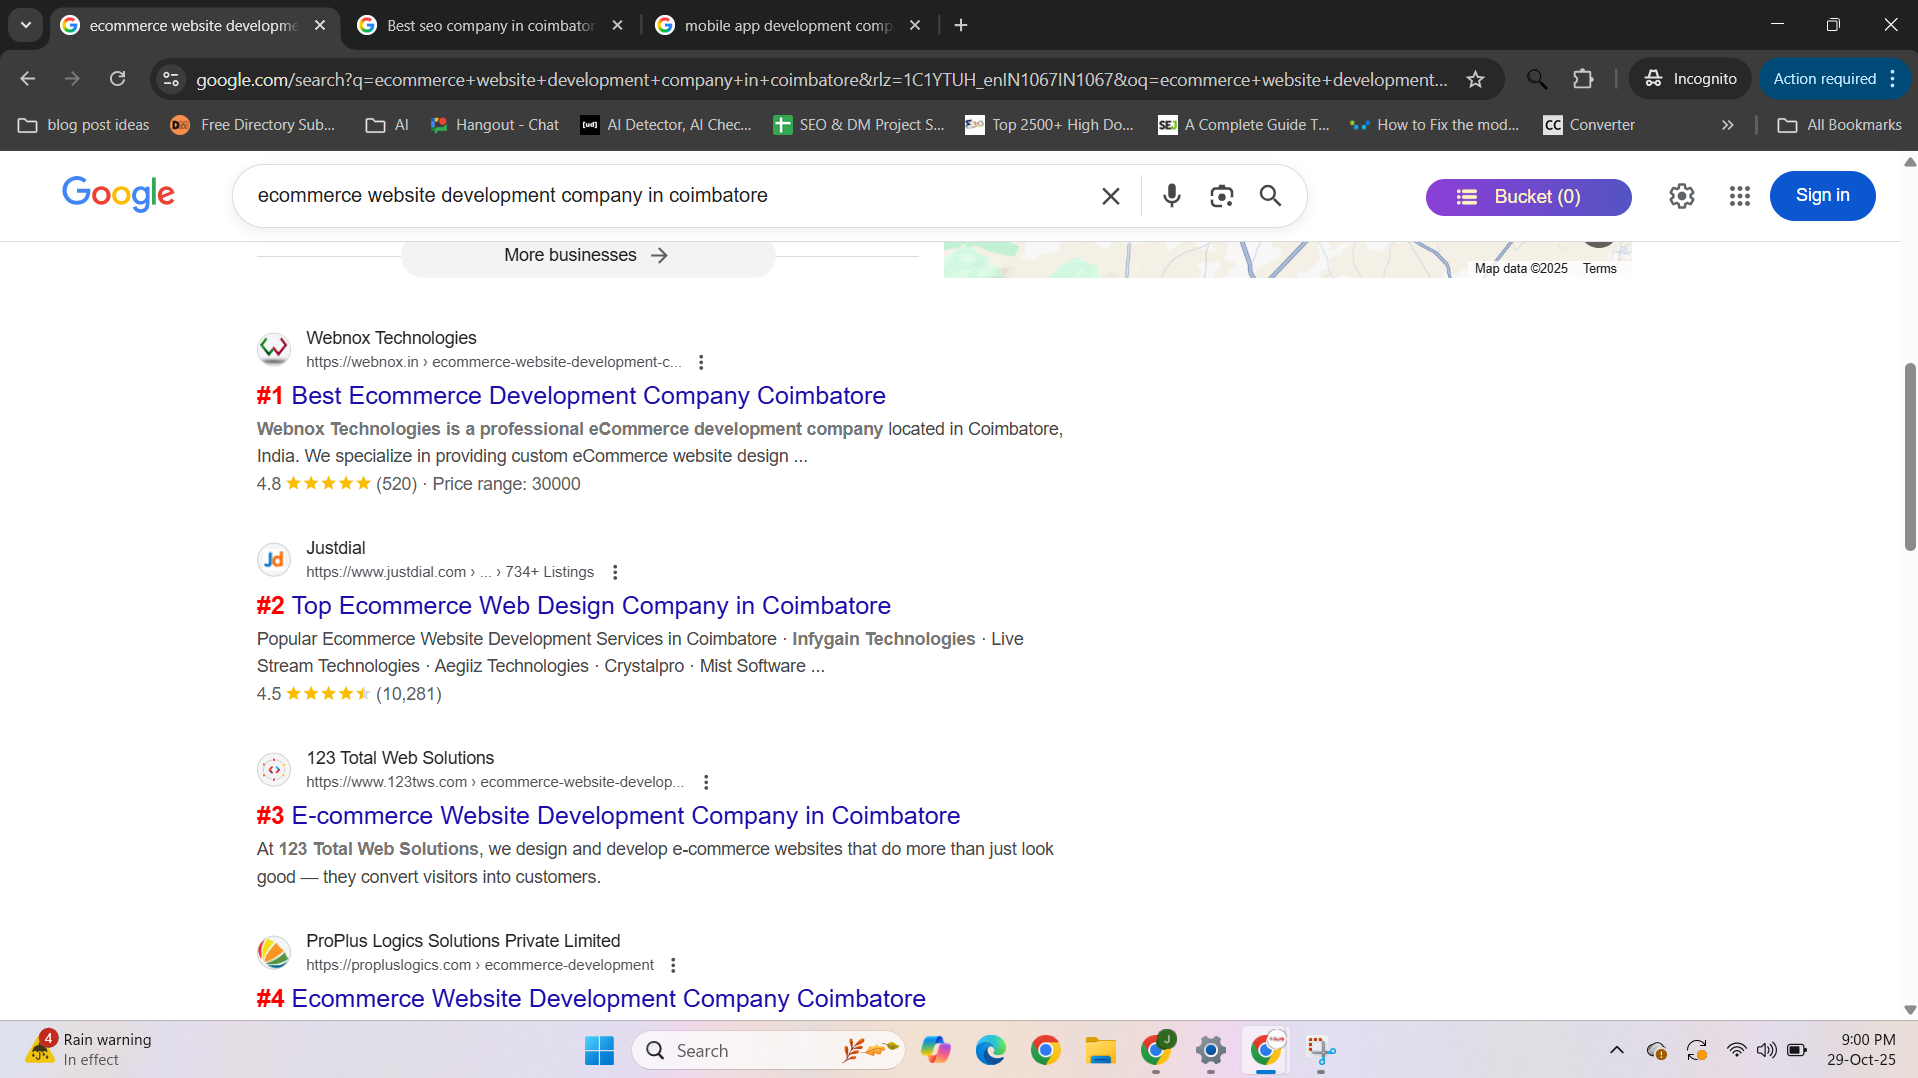Click the More businesses button

point(587,255)
